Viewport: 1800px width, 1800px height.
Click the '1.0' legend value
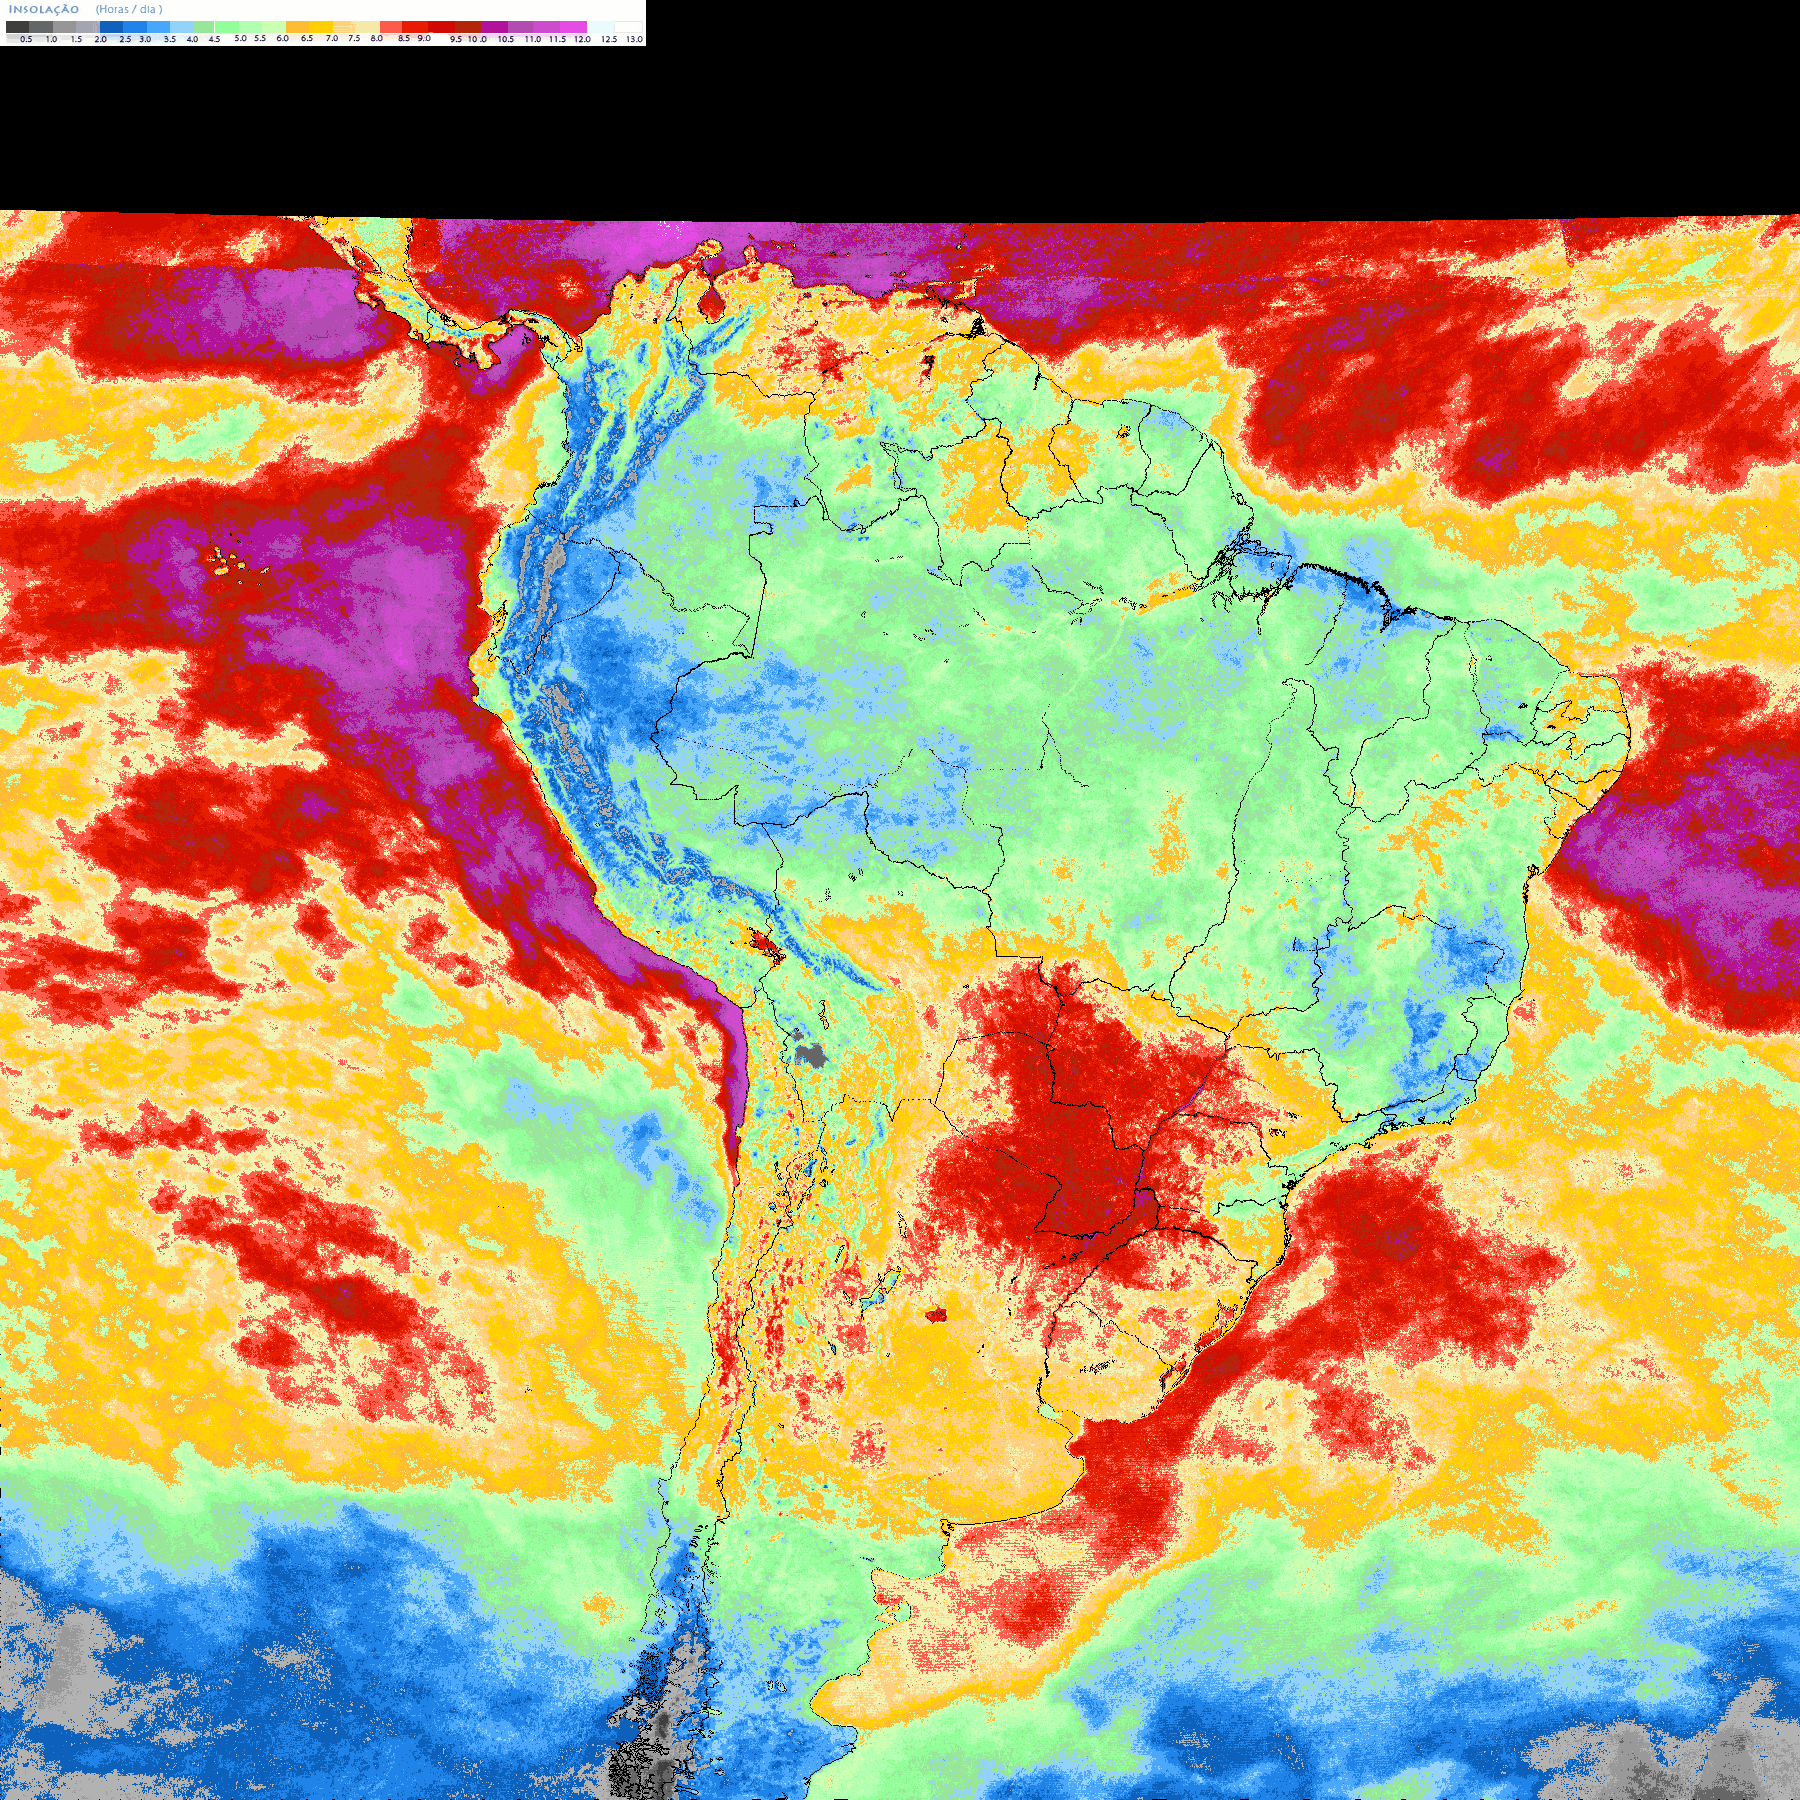pyautogui.click(x=51, y=39)
